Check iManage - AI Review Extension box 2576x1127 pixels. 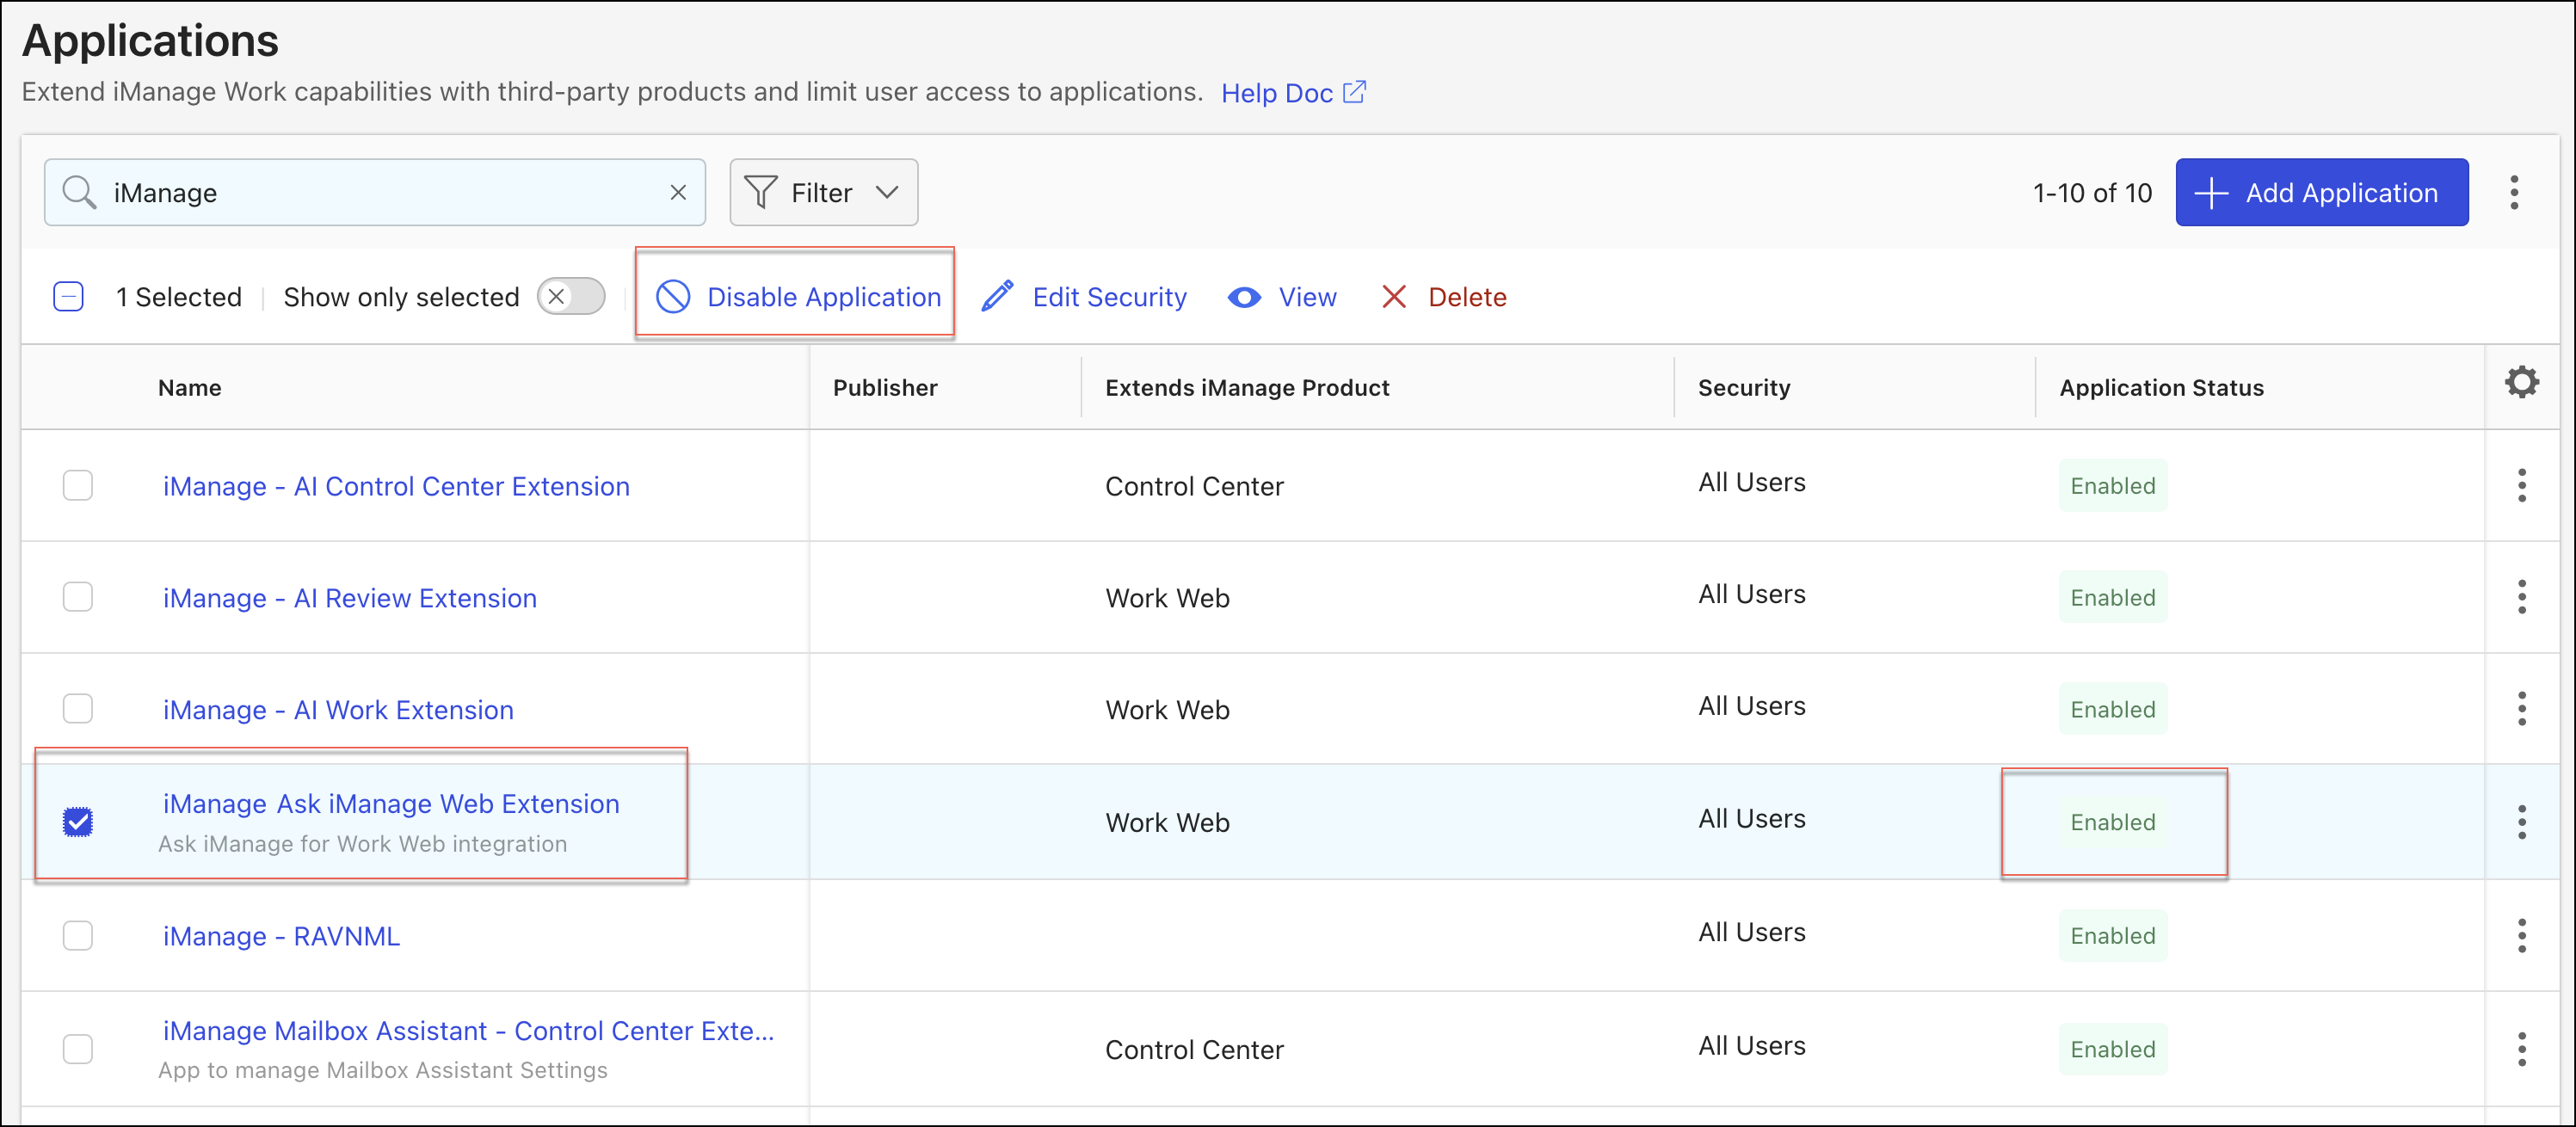point(78,597)
